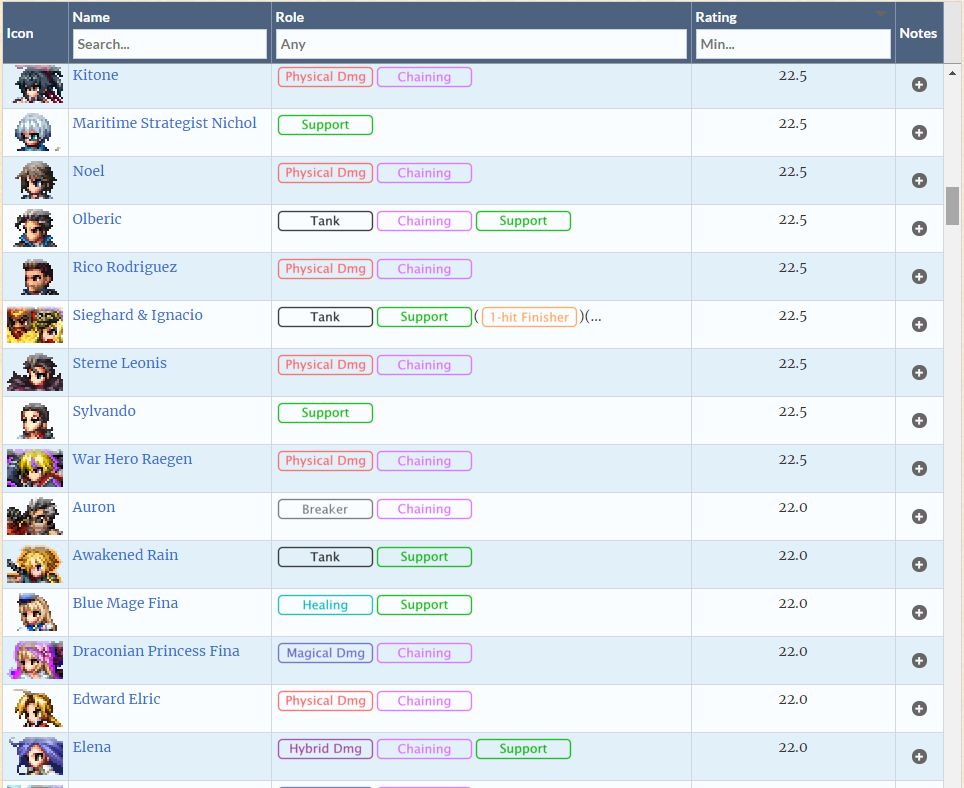
Task: Click Chaining tag in Noel row
Action: 424,173
